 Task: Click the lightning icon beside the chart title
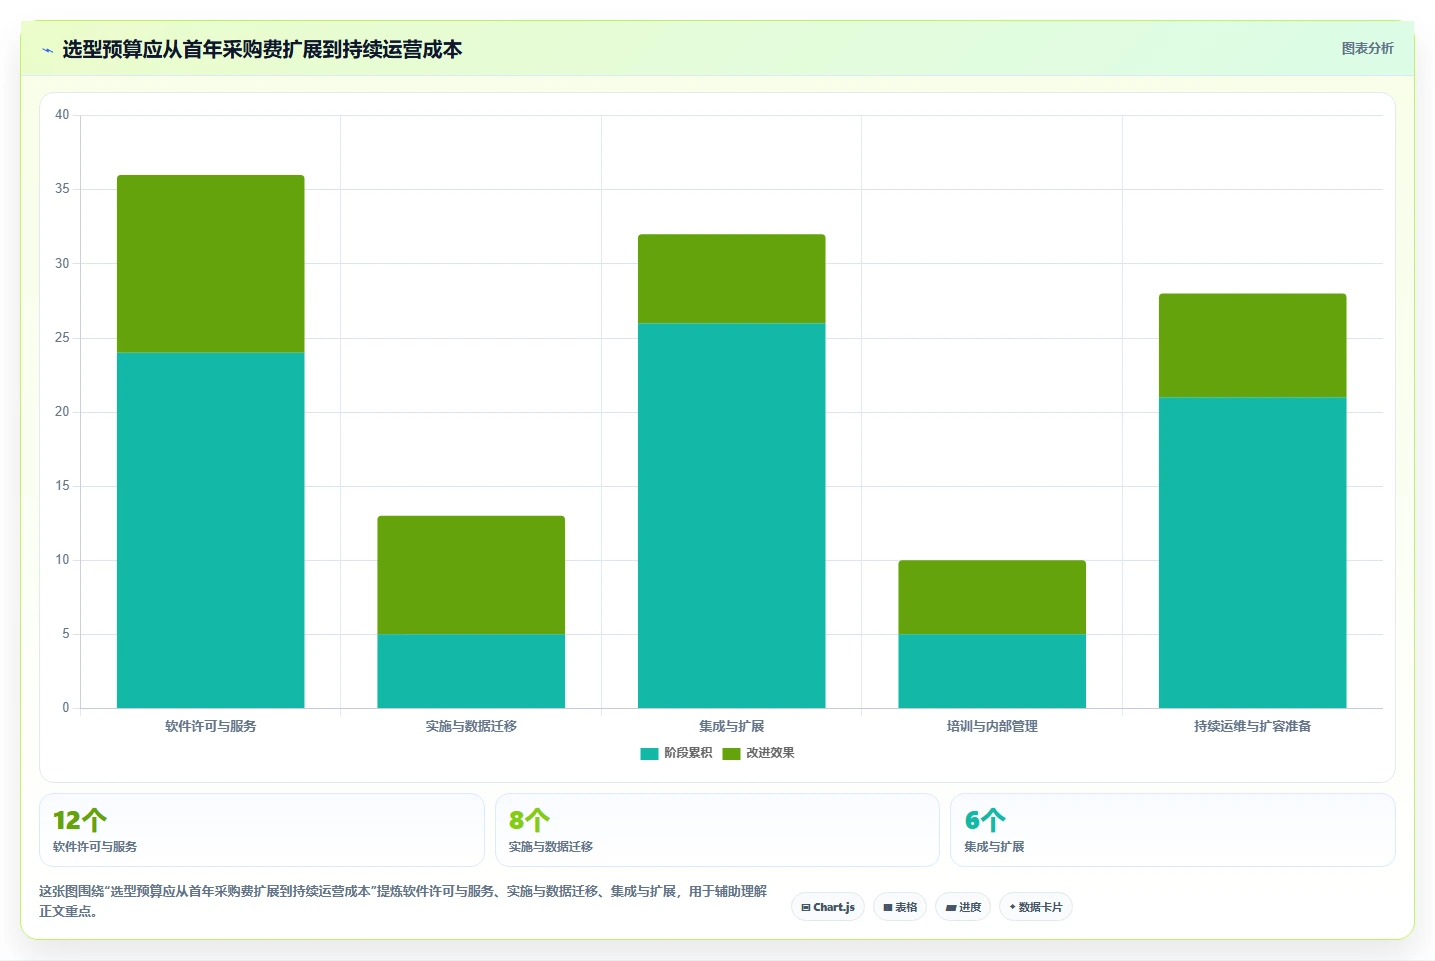[x=47, y=50]
